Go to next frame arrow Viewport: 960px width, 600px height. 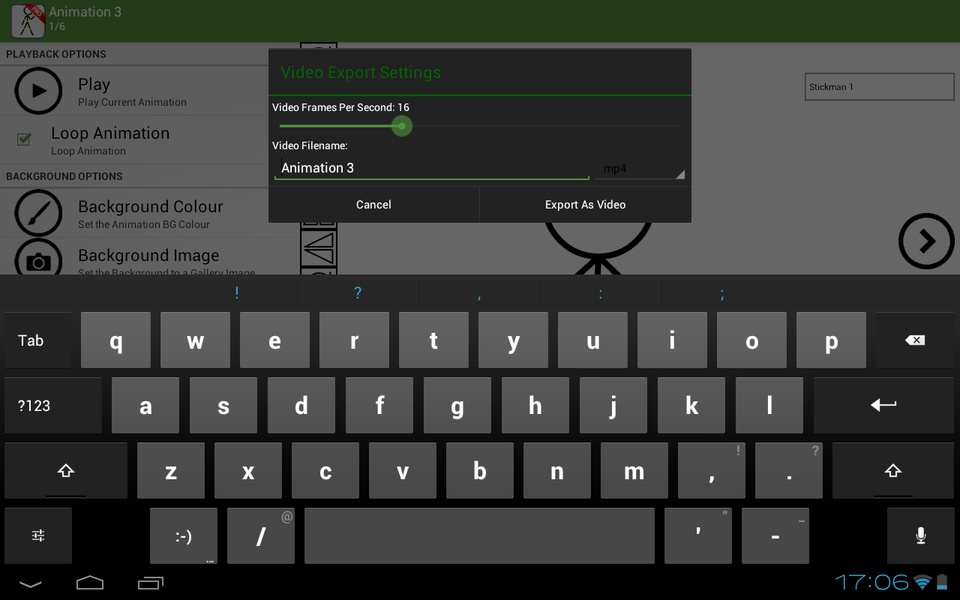[x=926, y=241]
